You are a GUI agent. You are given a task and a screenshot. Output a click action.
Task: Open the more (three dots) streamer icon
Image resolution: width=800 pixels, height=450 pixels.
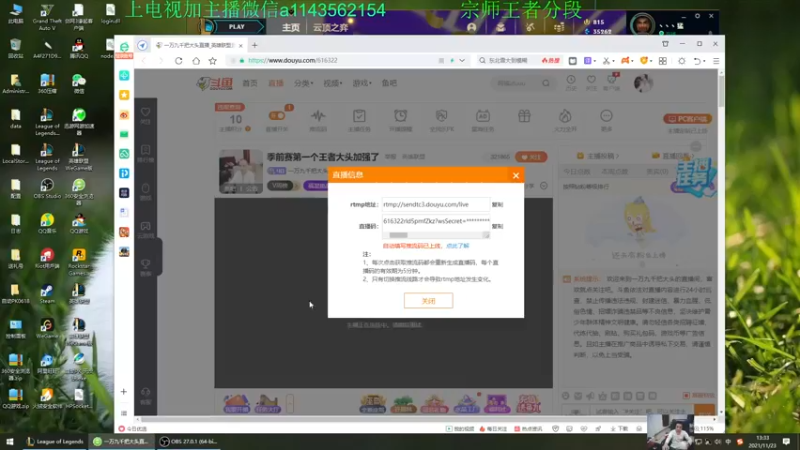coord(606,116)
